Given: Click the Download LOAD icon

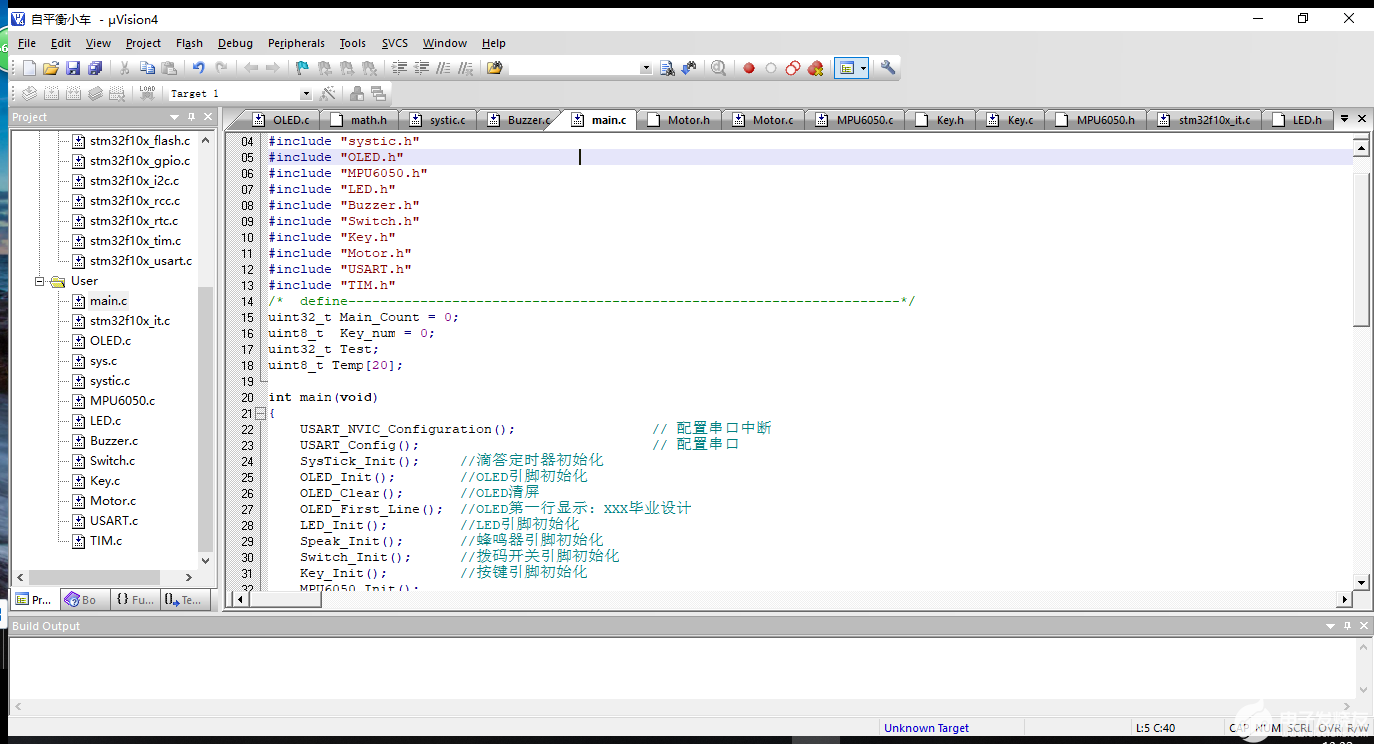Looking at the screenshot, I should tap(147, 93).
